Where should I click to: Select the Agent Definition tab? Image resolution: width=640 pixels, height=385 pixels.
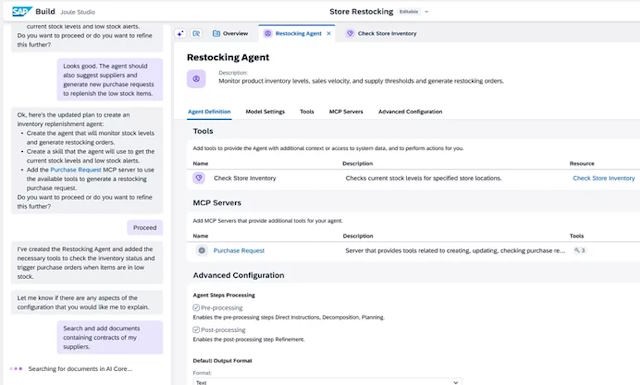click(209, 111)
